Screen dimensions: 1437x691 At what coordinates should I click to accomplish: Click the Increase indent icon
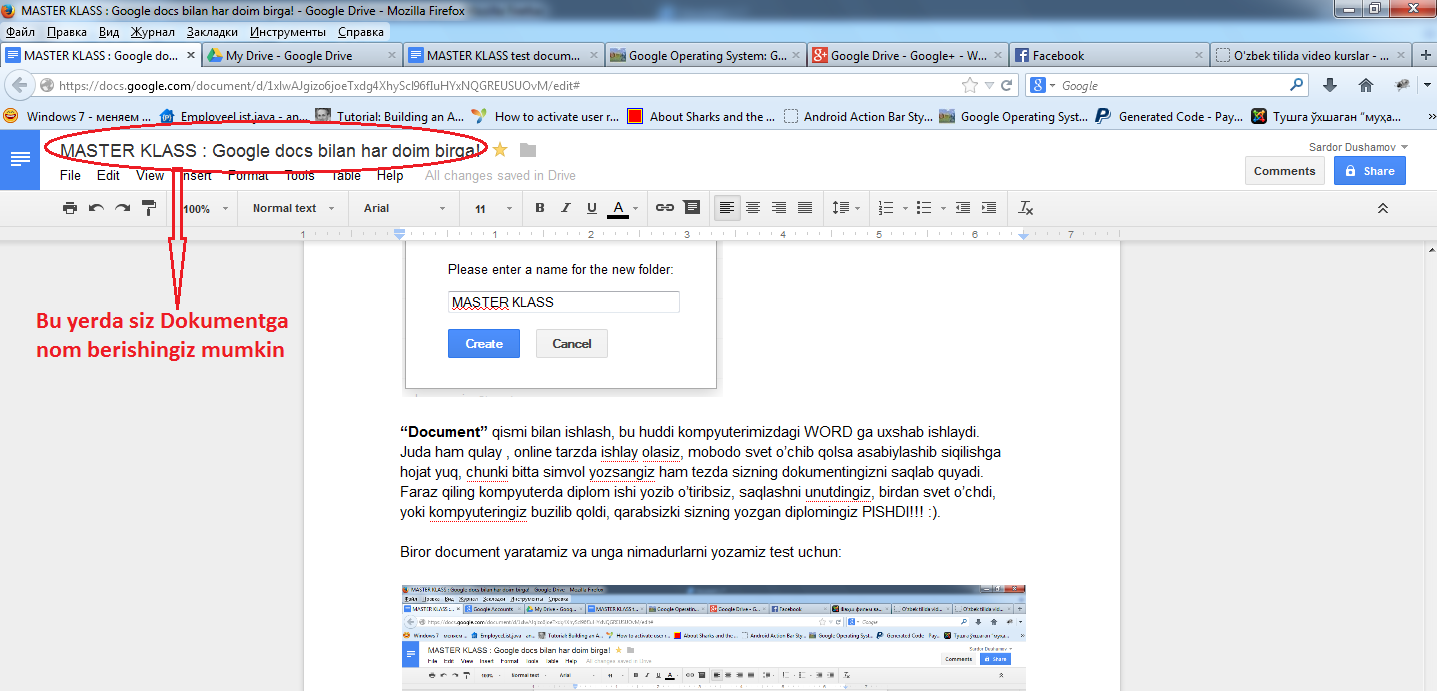[989, 208]
